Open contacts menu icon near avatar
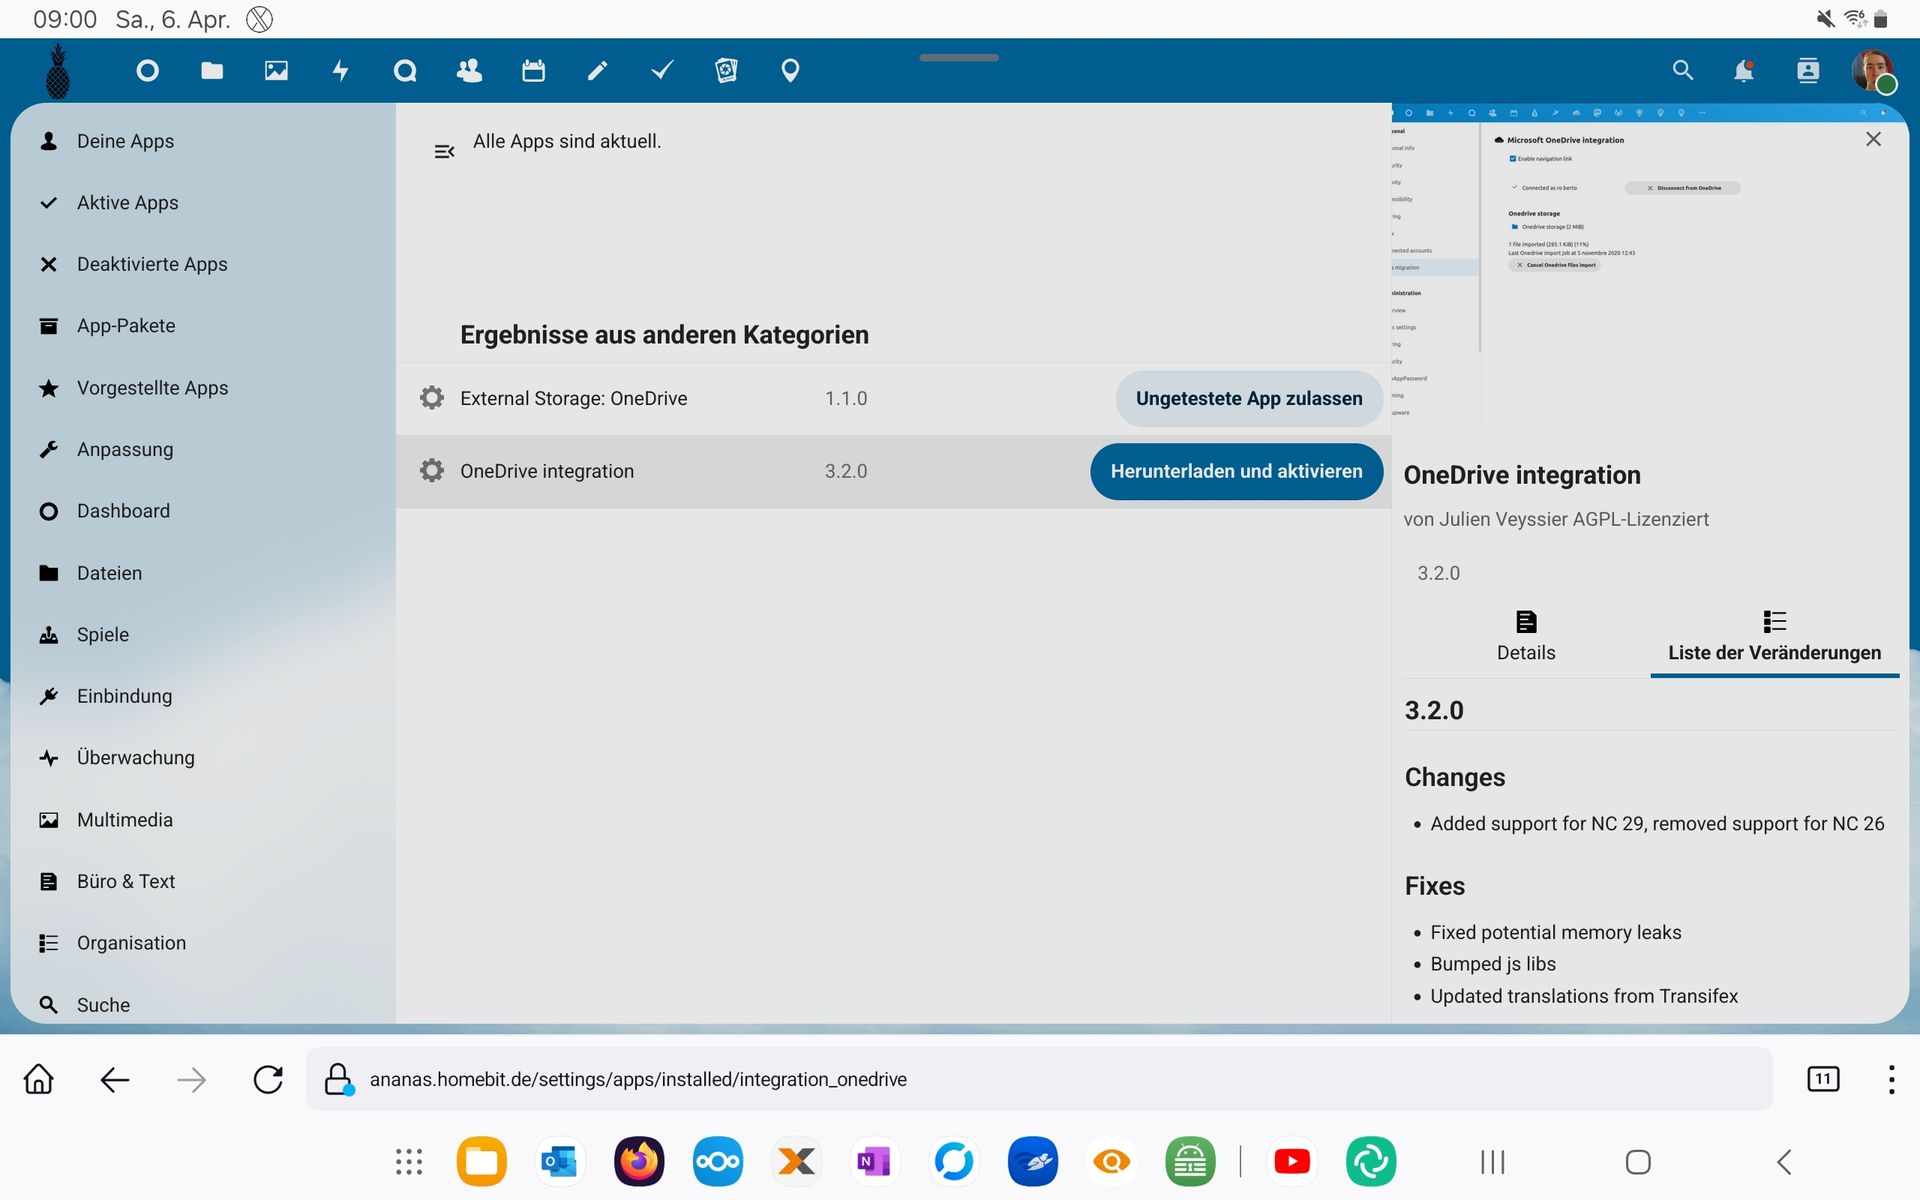1920x1200 pixels. click(x=1808, y=71)
